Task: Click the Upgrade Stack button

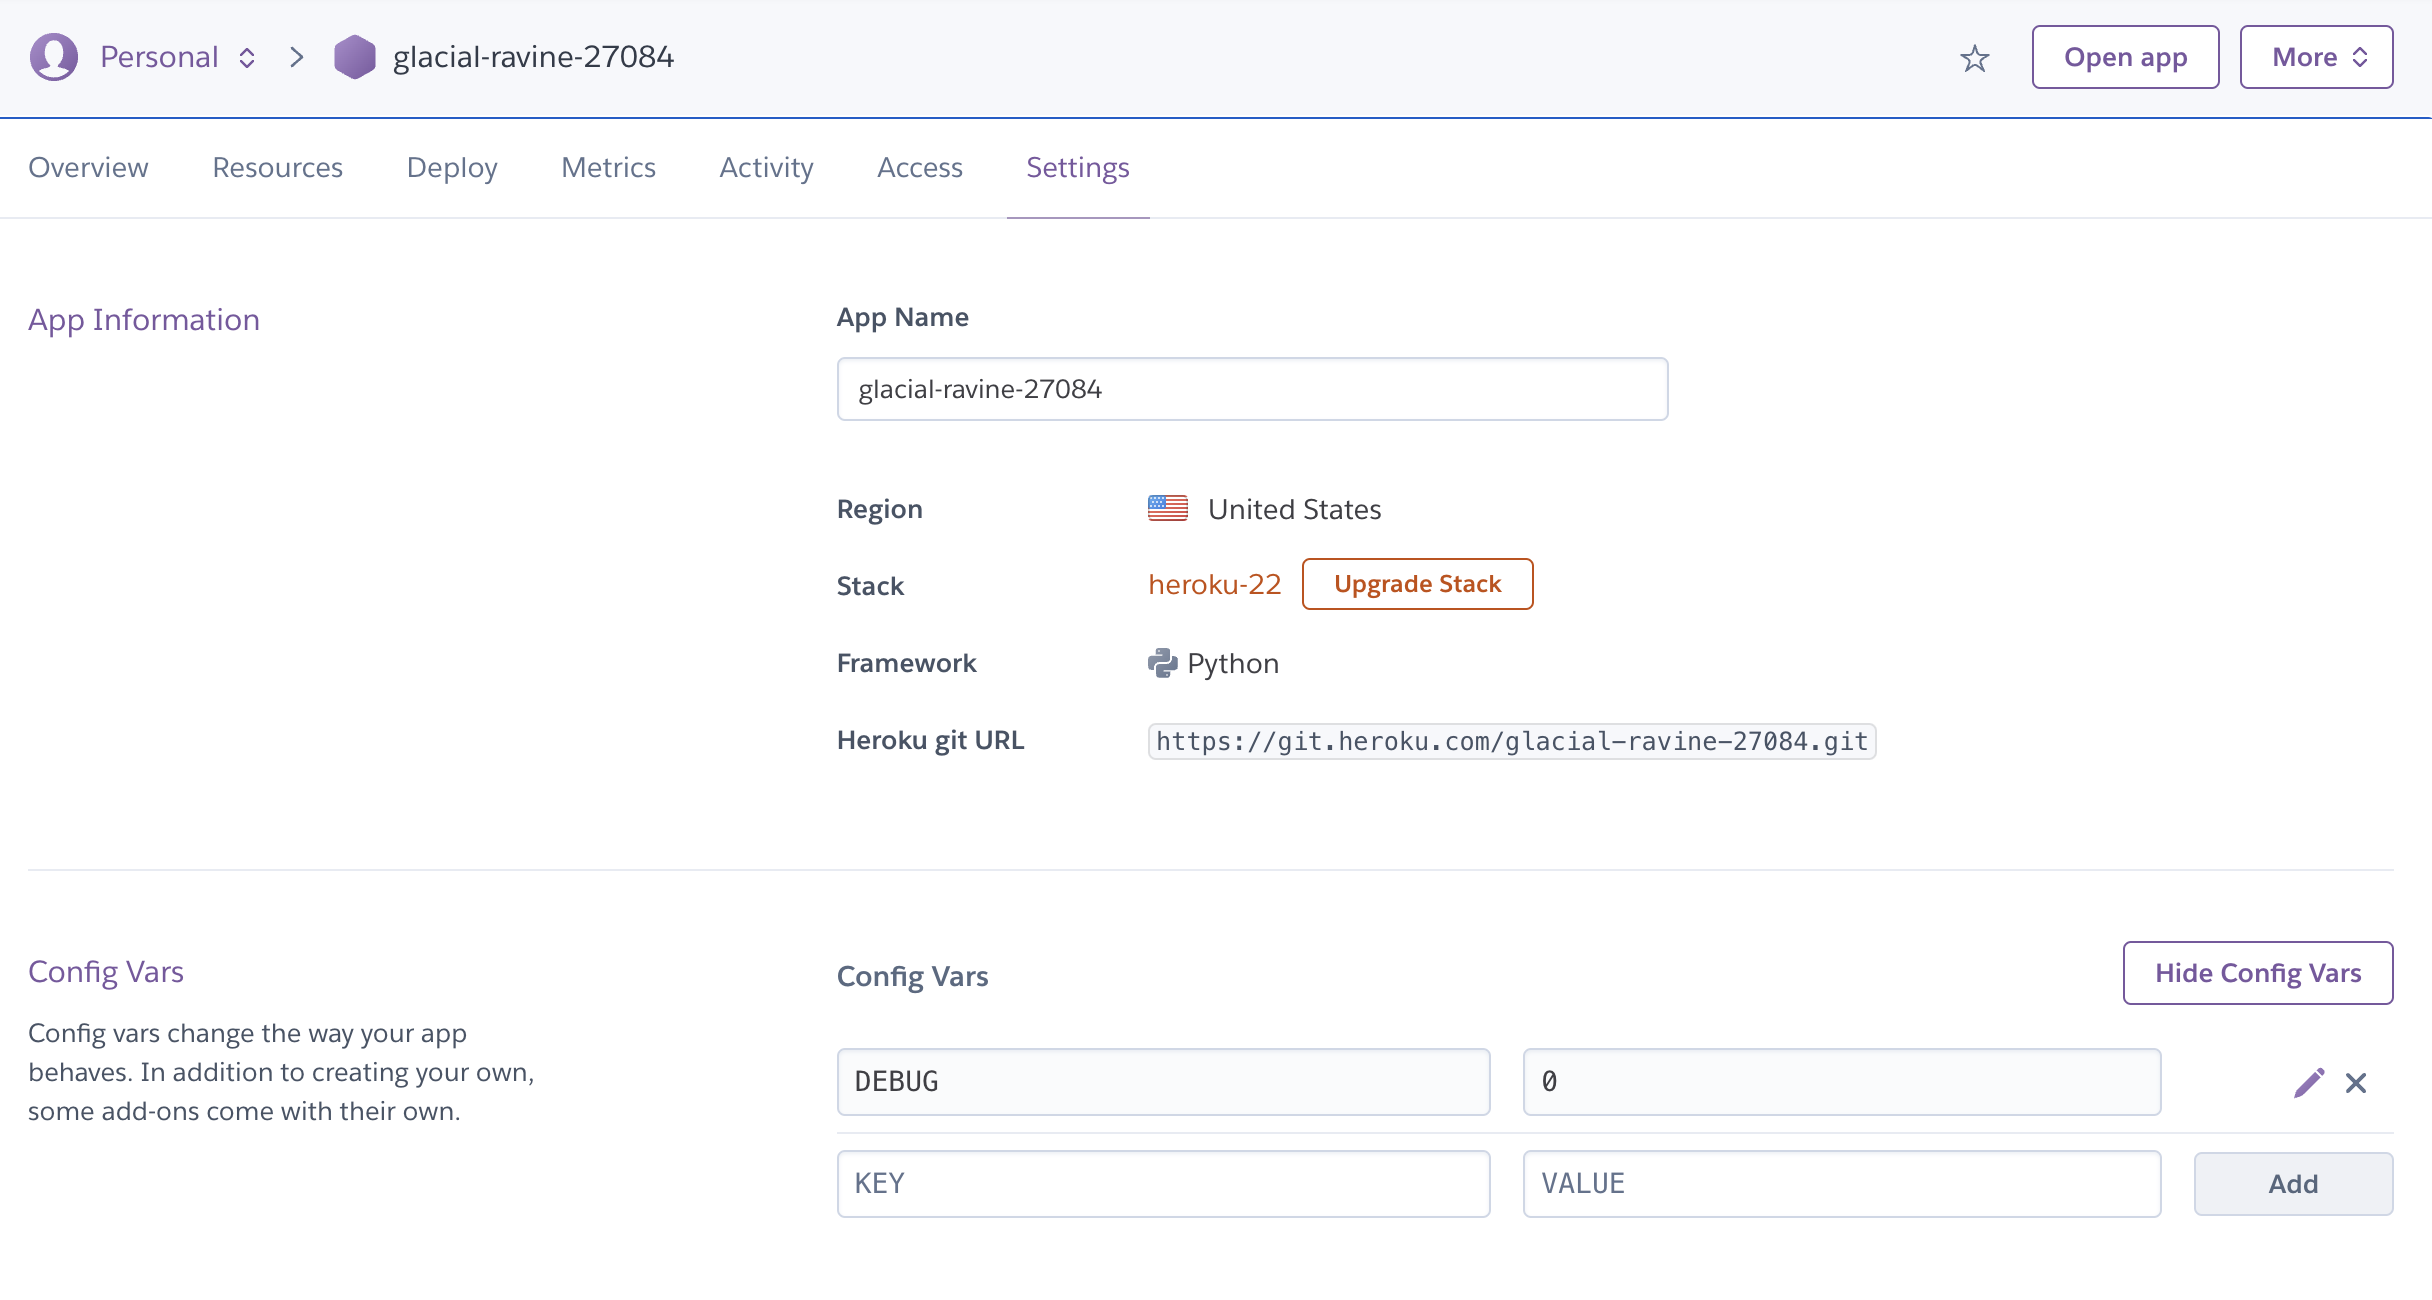Action: coord(1417,584)
